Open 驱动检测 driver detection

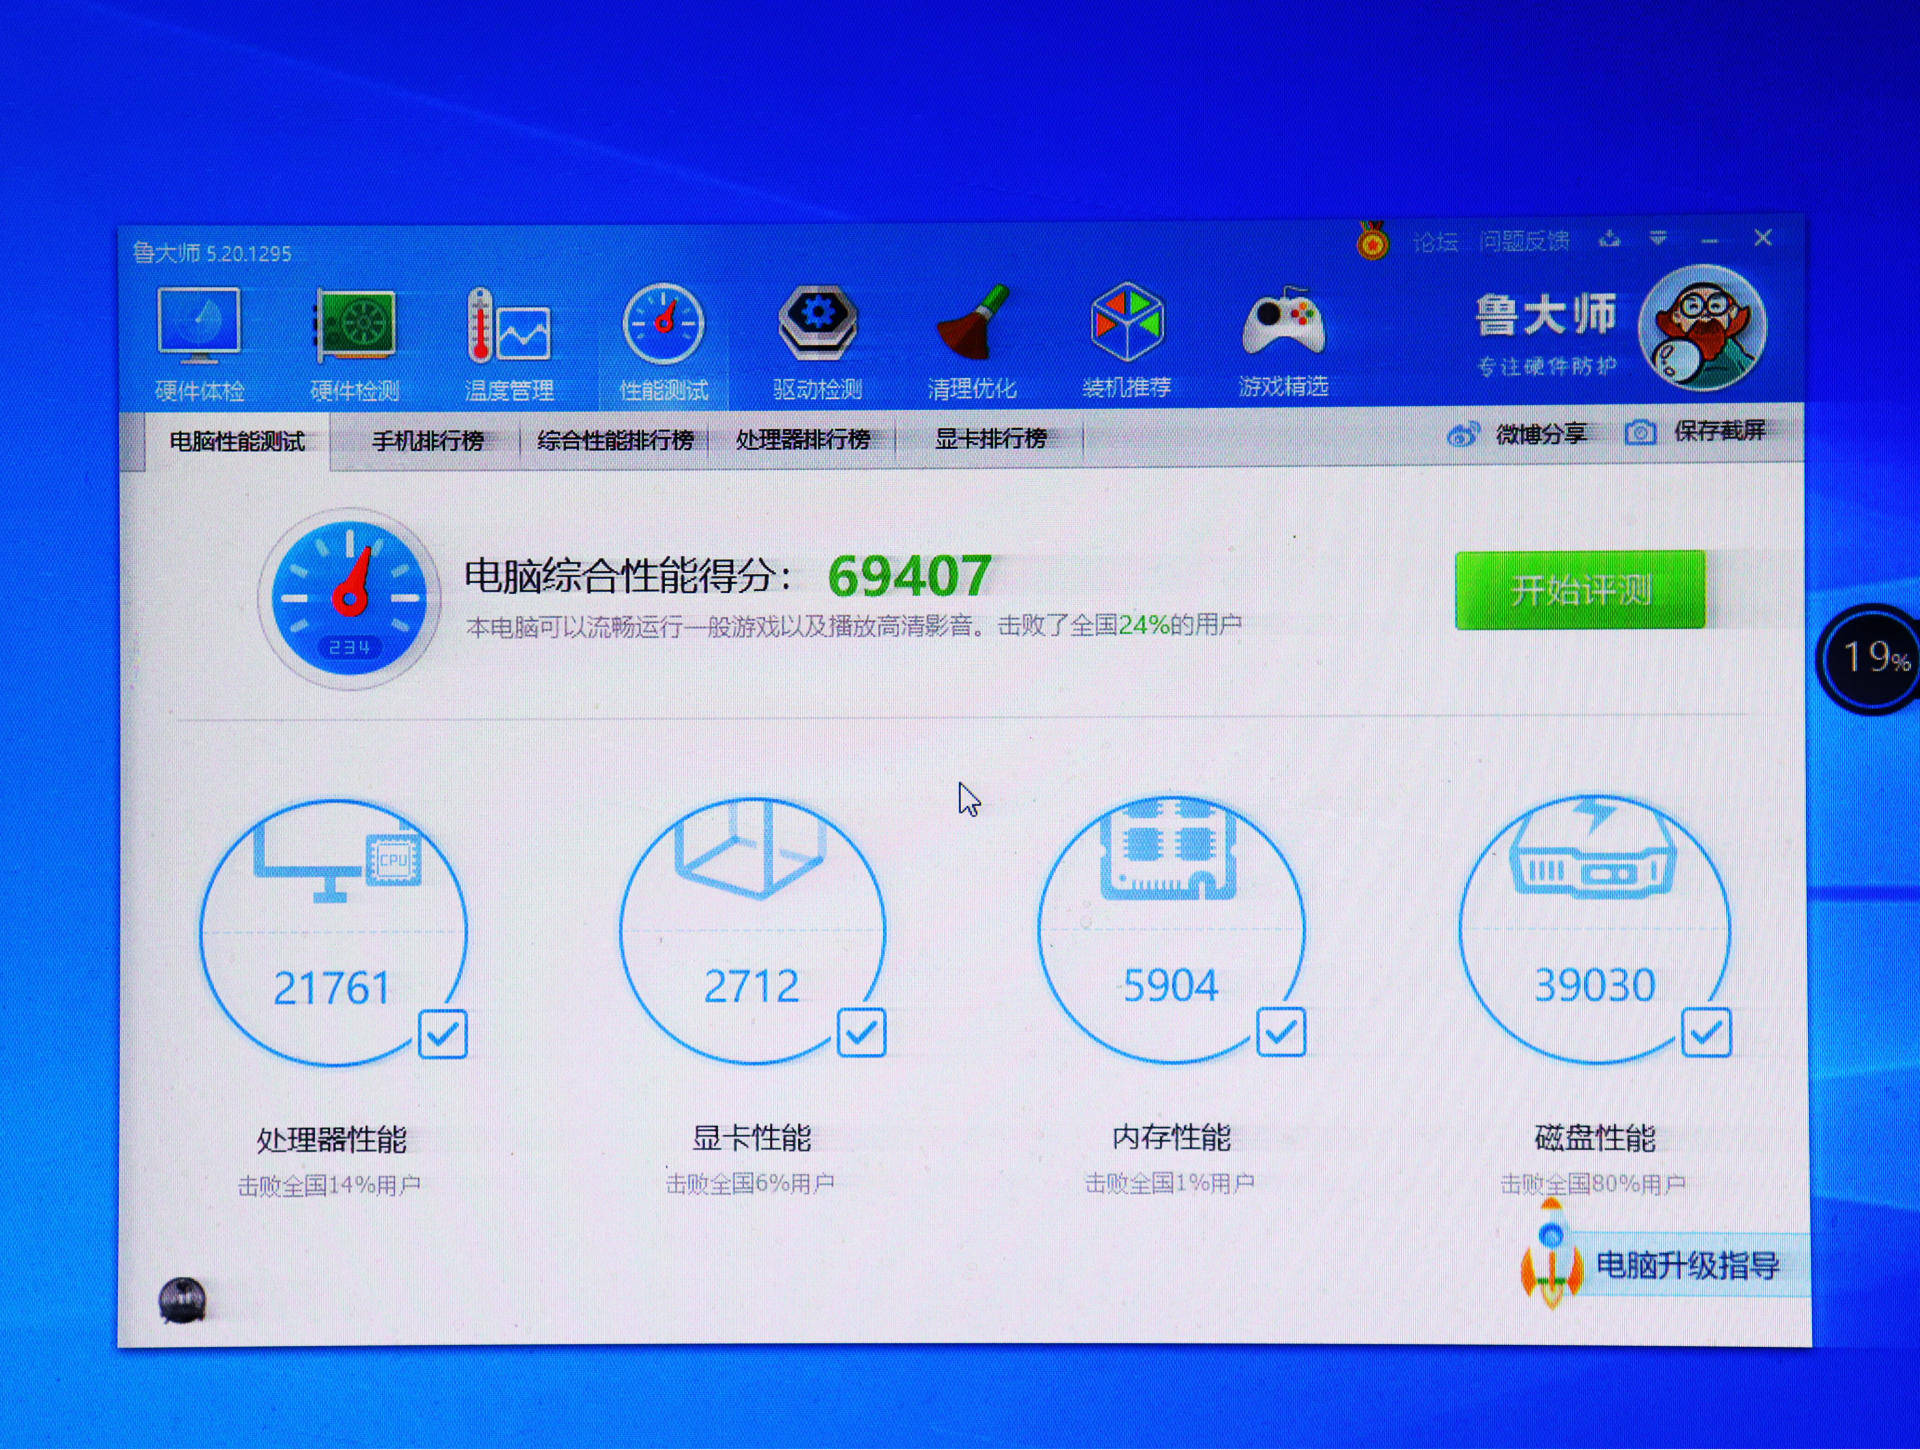[818, 343]
